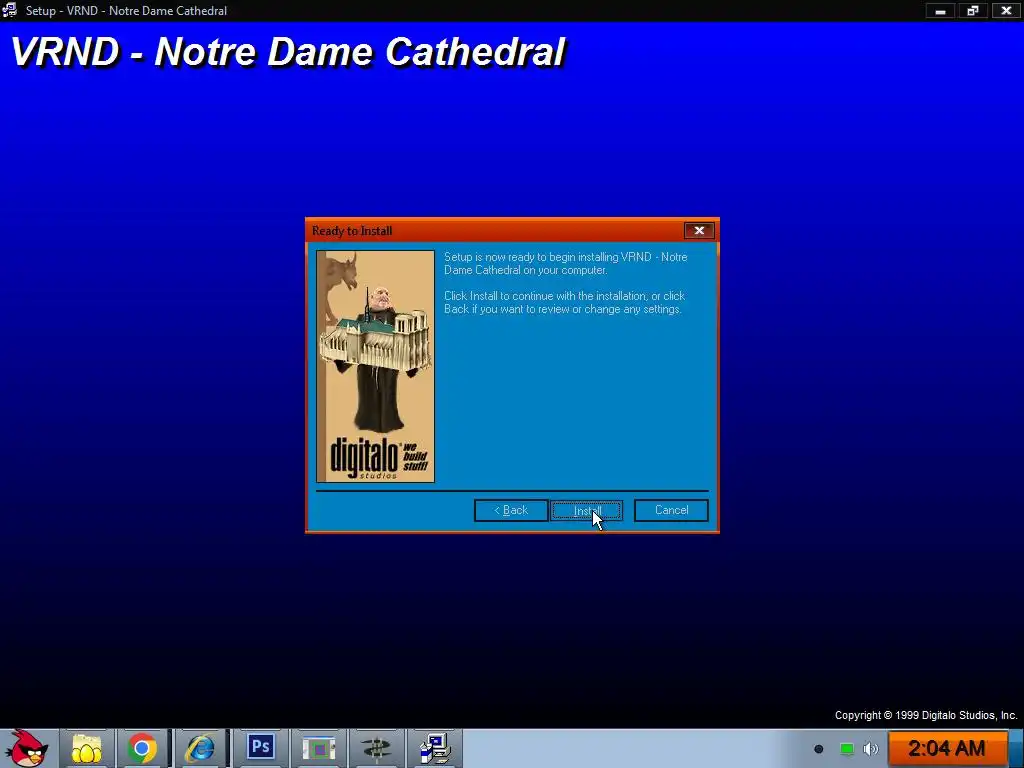1024x768 pixels.
Task: Click the 'Click Install to continue' paragraph
Action: [564, 302]
